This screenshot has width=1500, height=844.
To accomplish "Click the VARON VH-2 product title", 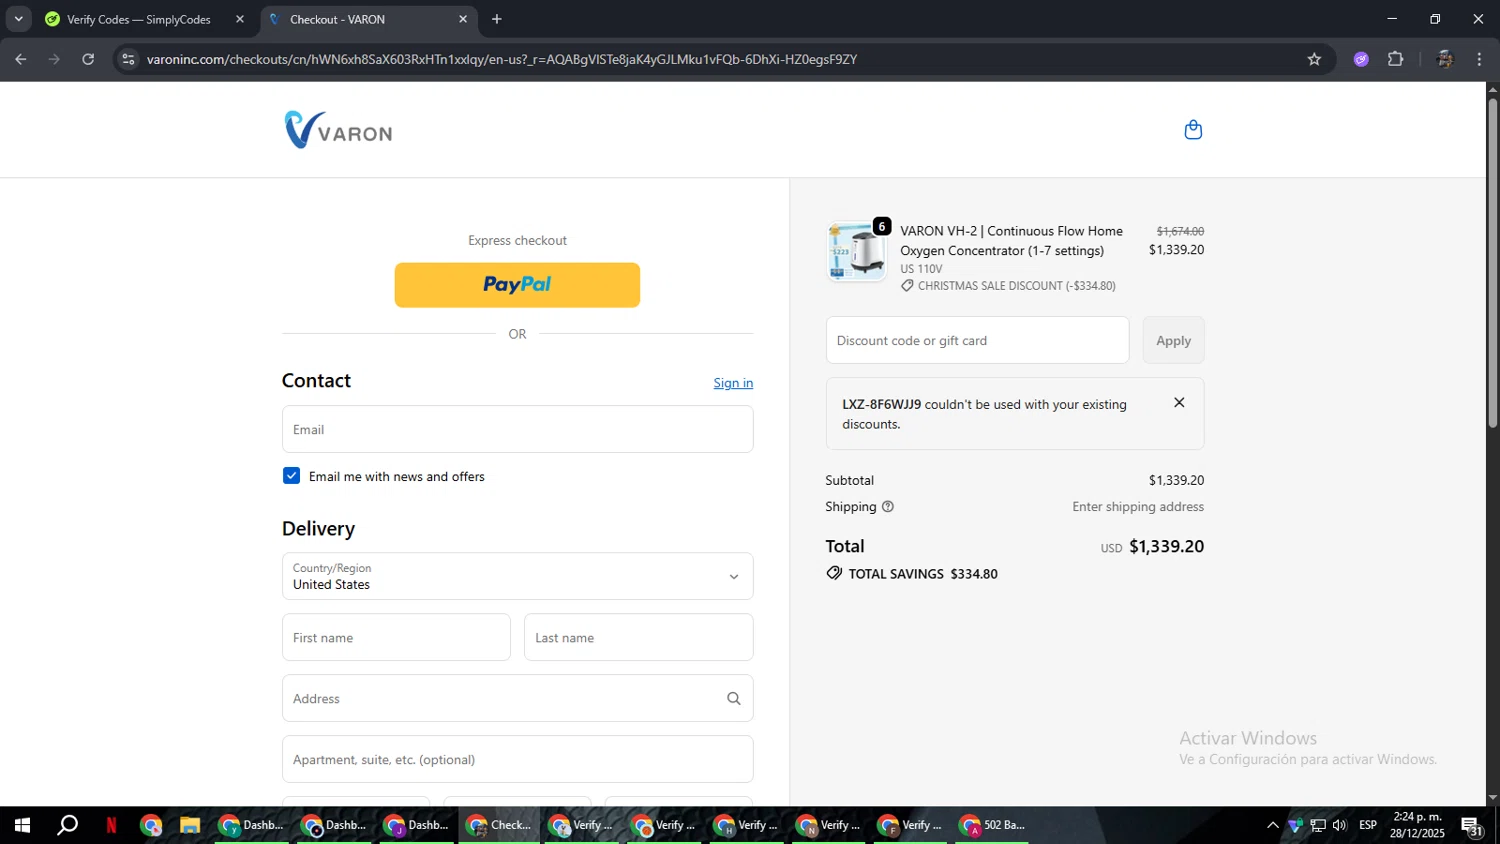I will point(1011,241).
